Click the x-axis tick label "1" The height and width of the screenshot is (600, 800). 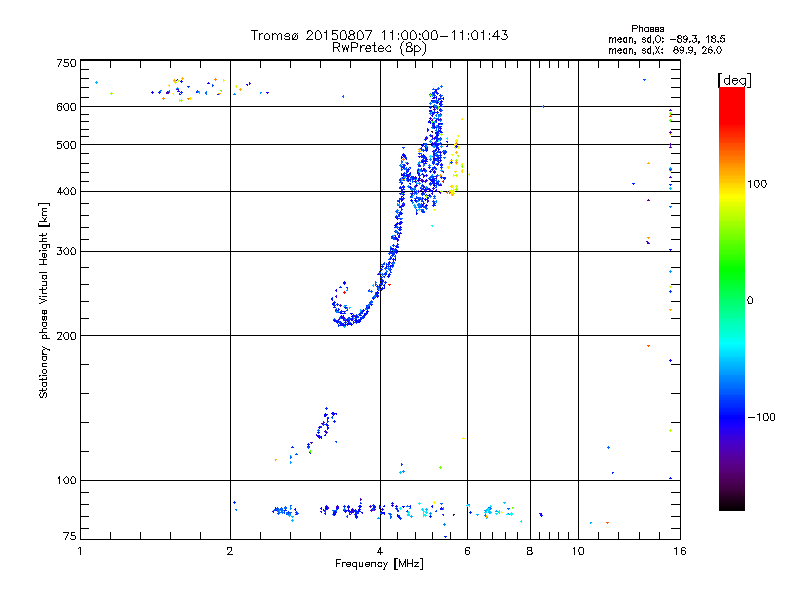80,551
